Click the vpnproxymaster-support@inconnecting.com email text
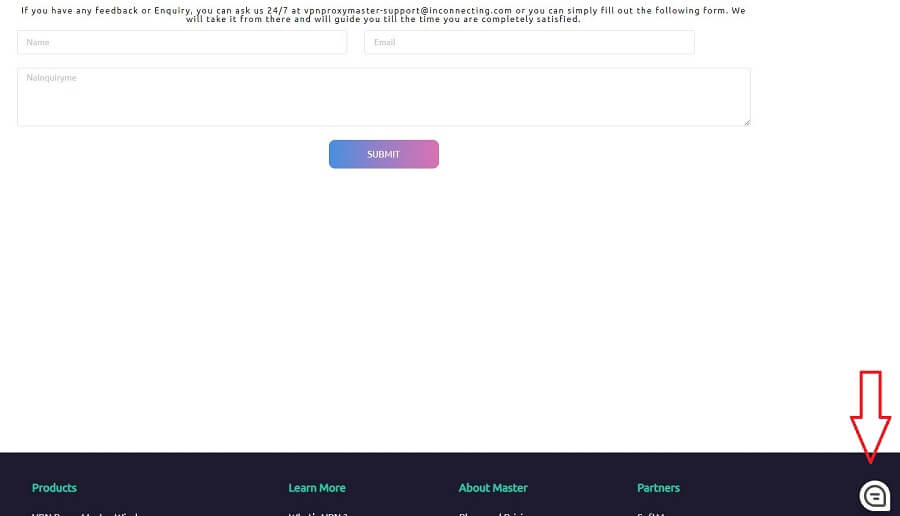Screen dimensions: 900x516 click(408, 10)
